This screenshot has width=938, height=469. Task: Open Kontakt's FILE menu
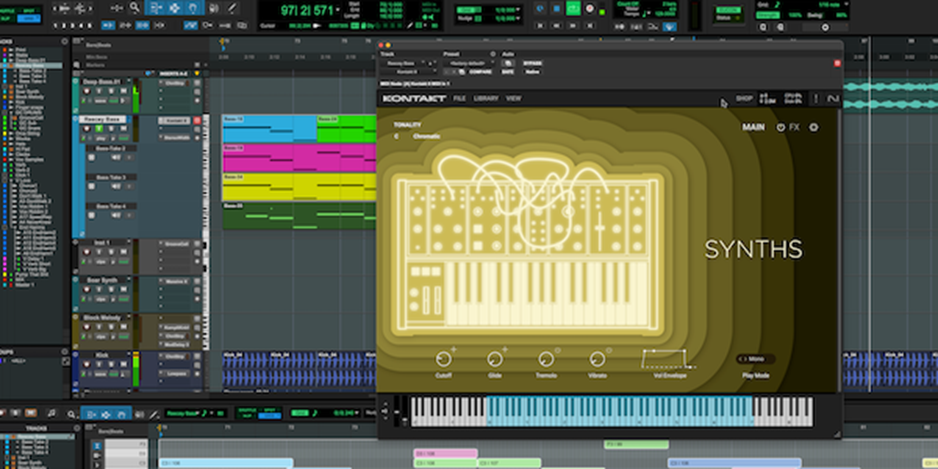pos(459,98)
